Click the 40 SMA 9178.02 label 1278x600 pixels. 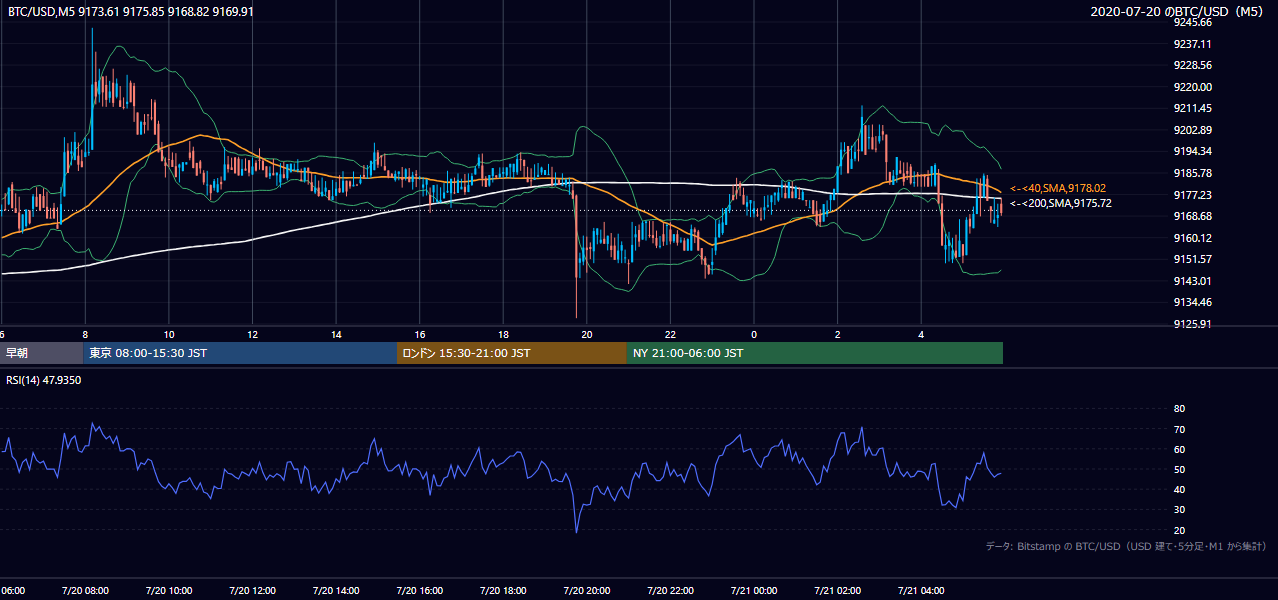point(1058,188)
